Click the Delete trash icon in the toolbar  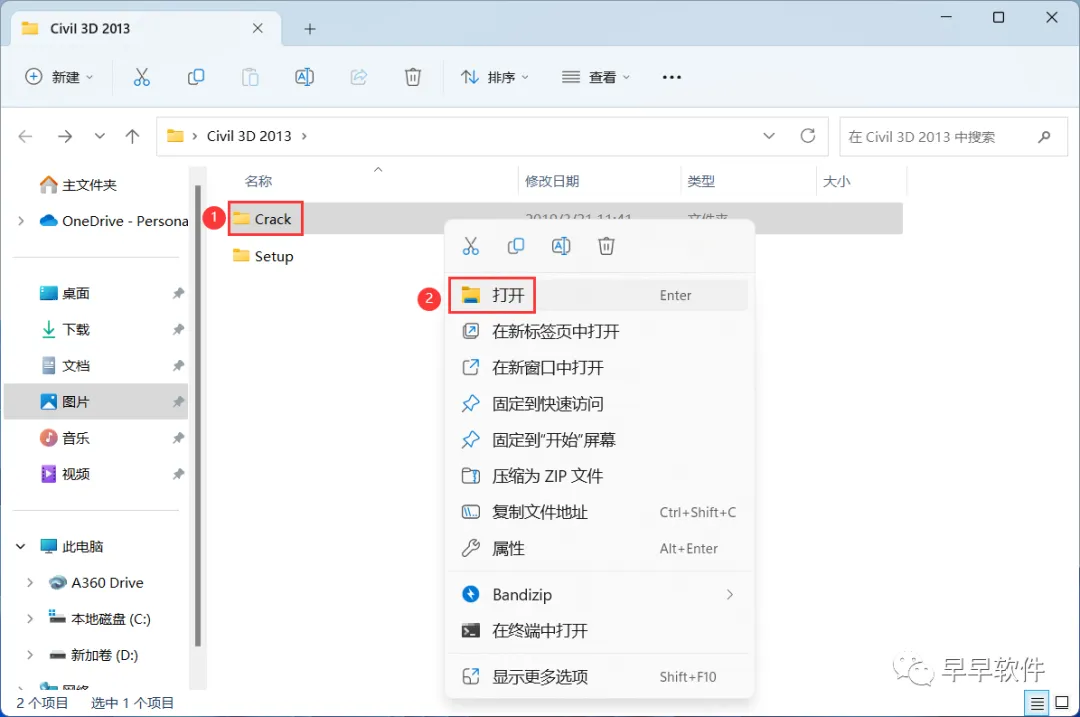pyautogui.click(x=413, y=77)
